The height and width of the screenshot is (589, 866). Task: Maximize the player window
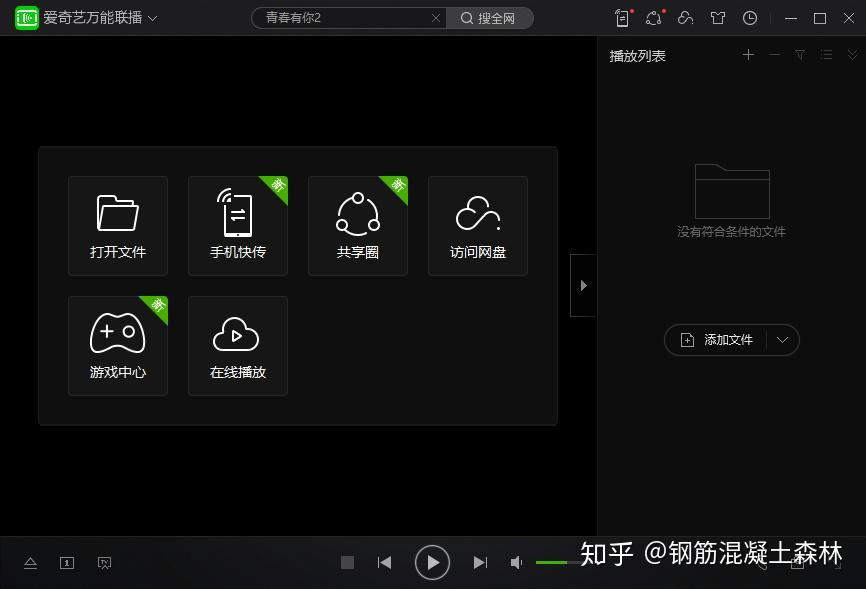click(x=820, y=18)
